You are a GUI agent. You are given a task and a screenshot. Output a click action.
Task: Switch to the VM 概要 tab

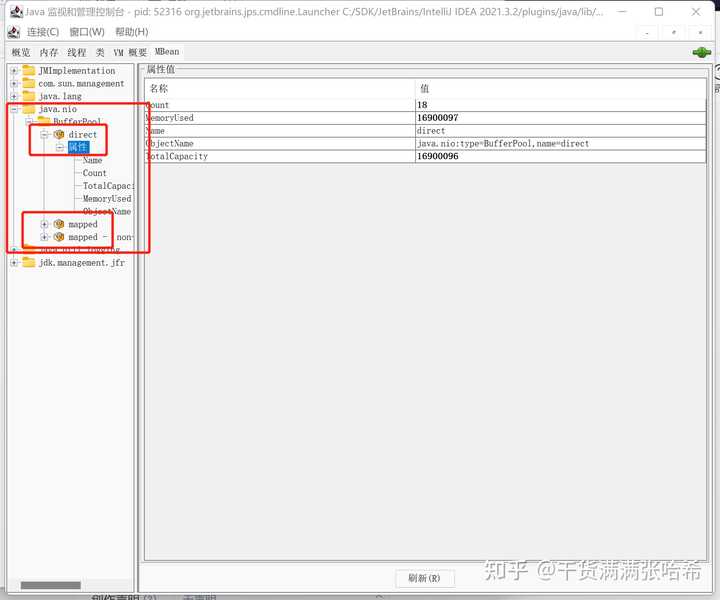(130, 52)
